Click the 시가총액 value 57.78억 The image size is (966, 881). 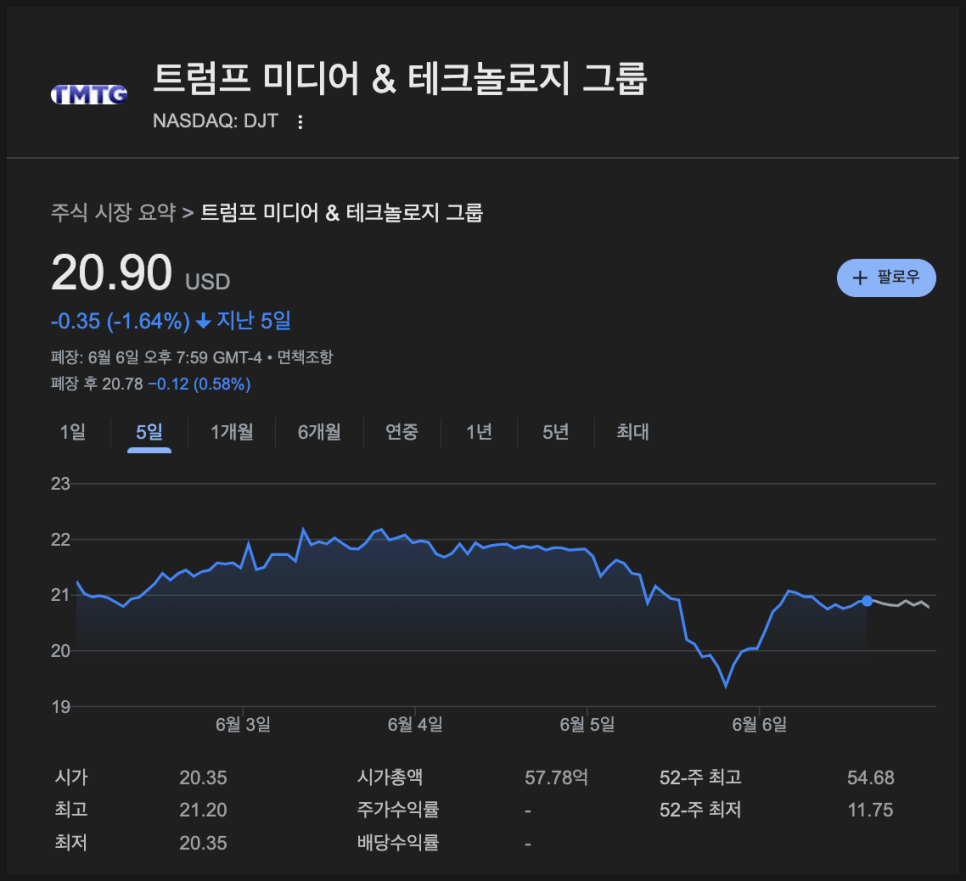[x=556, y=777]
